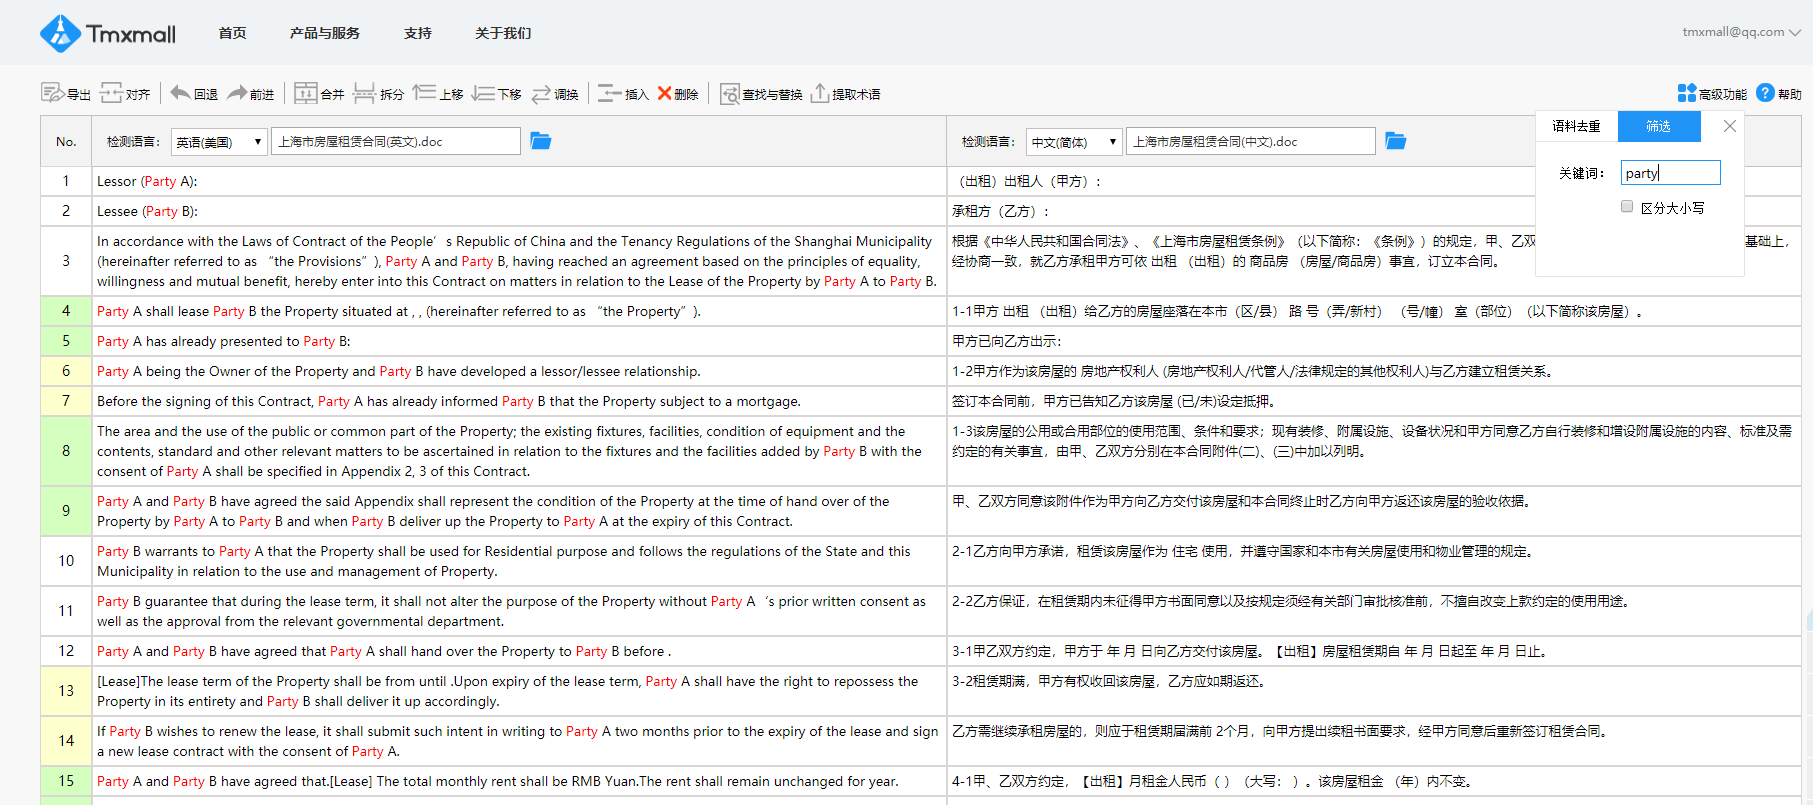Swap segments with the 调换 icon
Screen dimensions: 1813x805
tap(555, 93)
